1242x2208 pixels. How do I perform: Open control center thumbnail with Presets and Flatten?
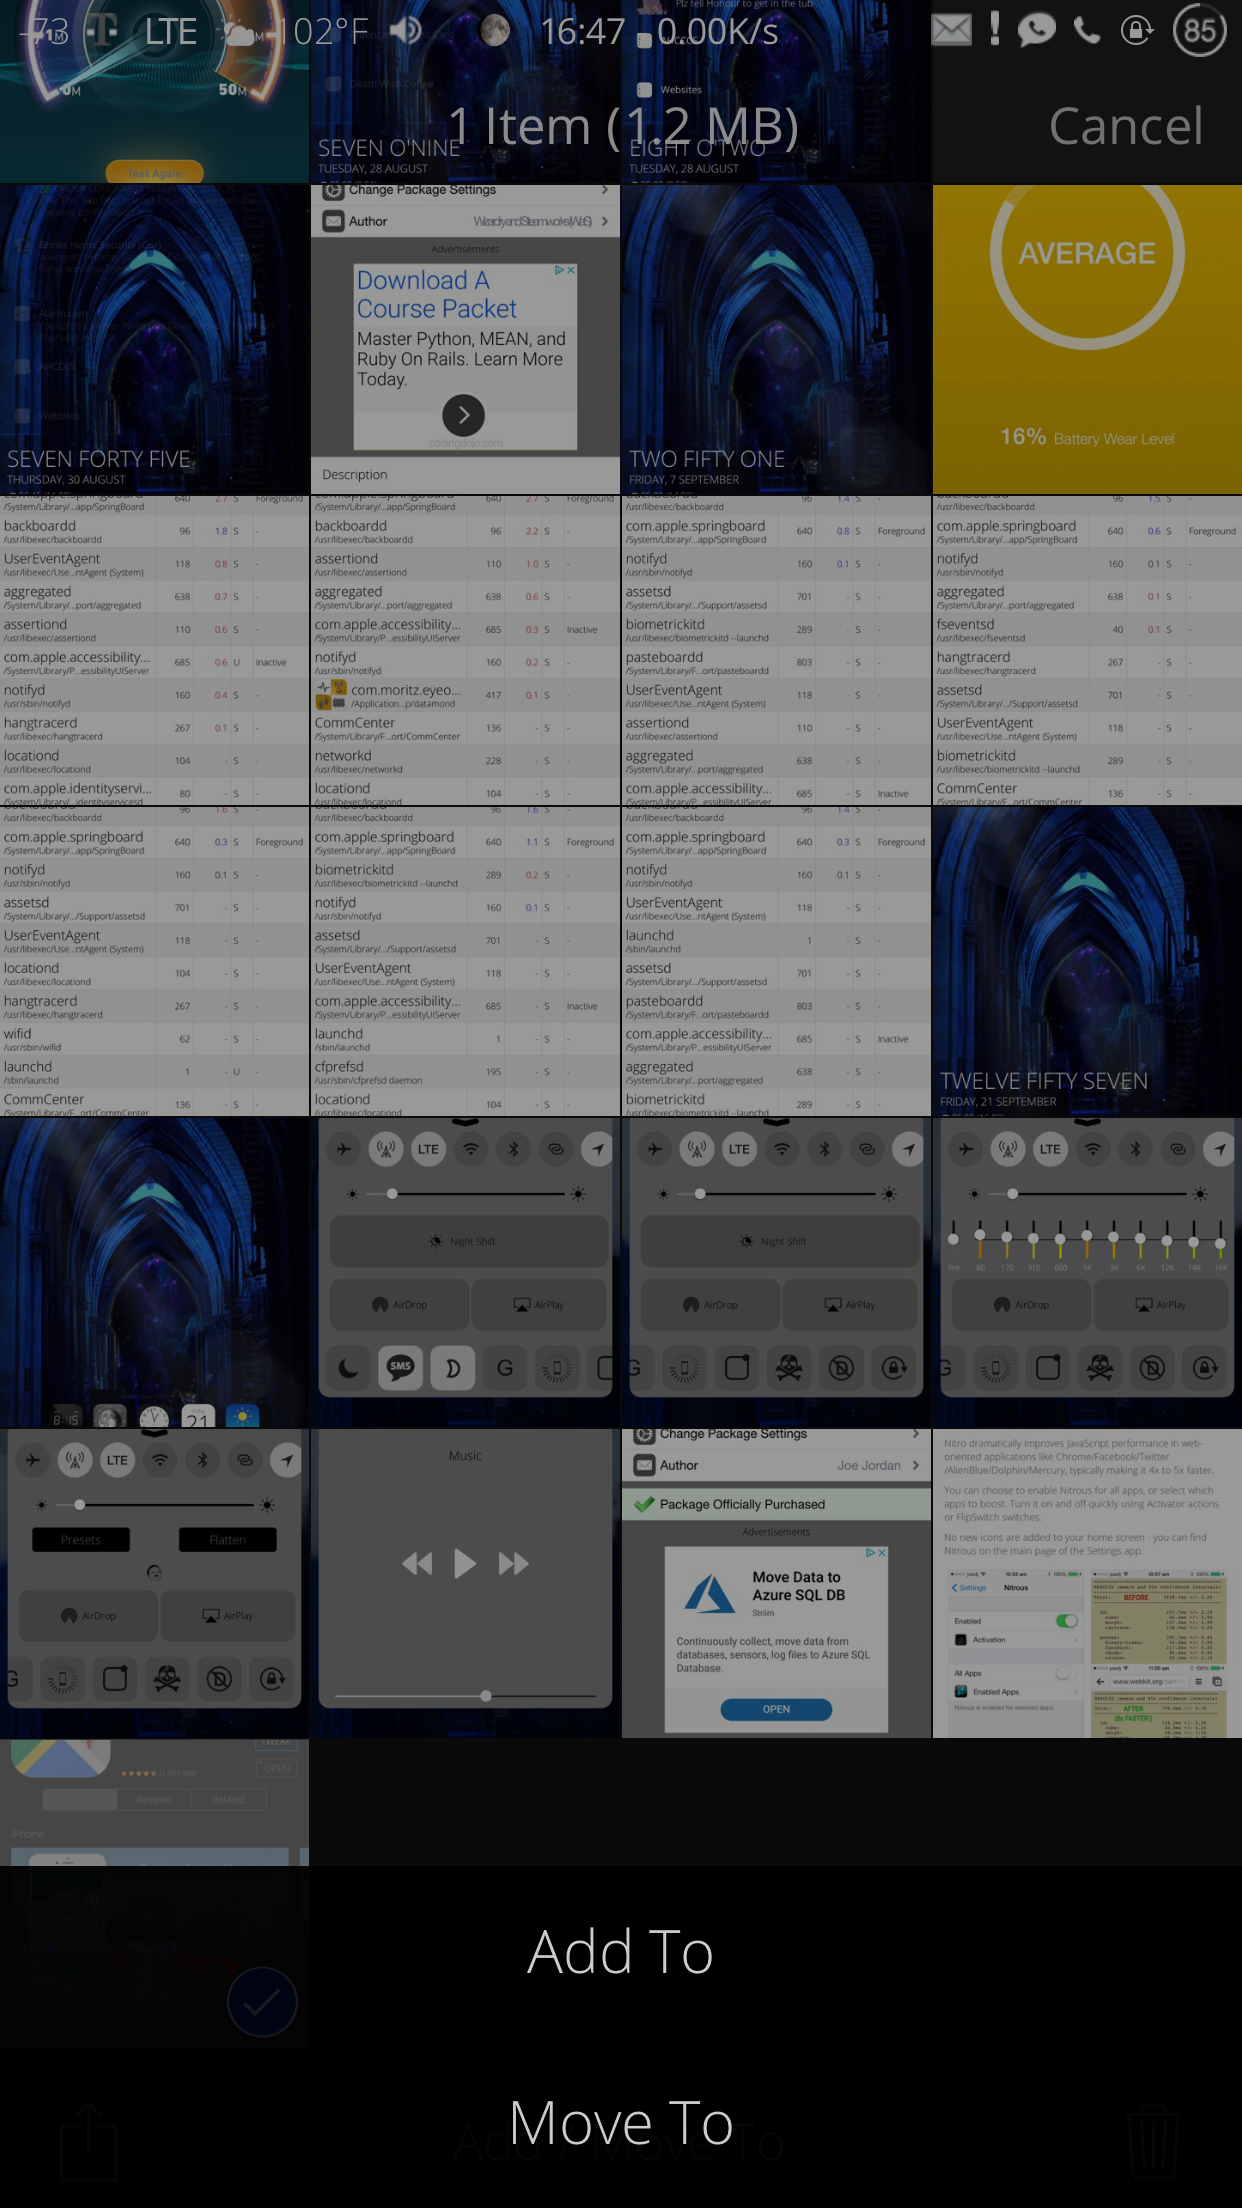(x=155, y=1583)
